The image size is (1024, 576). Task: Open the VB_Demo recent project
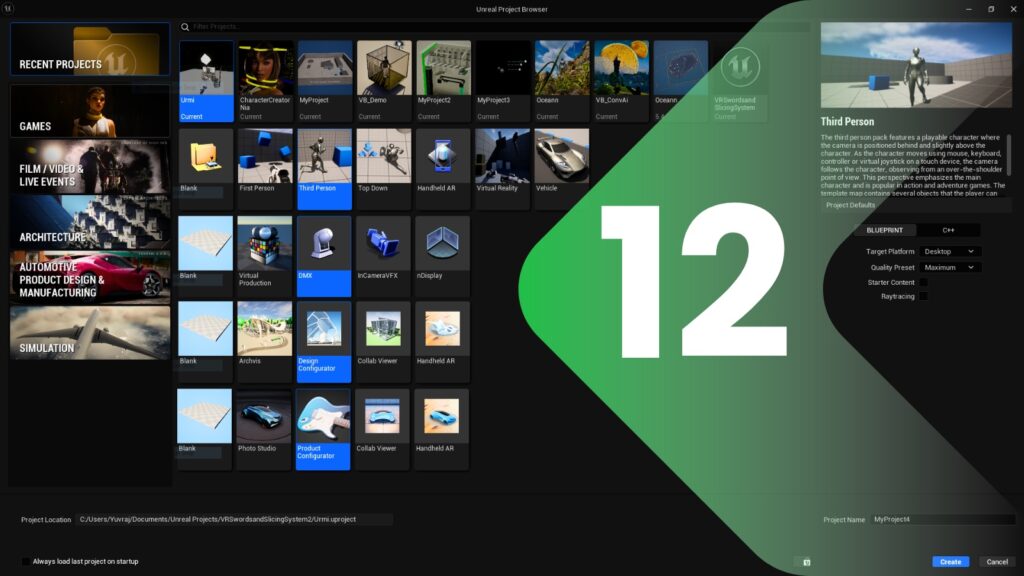(x=384, y=81)
